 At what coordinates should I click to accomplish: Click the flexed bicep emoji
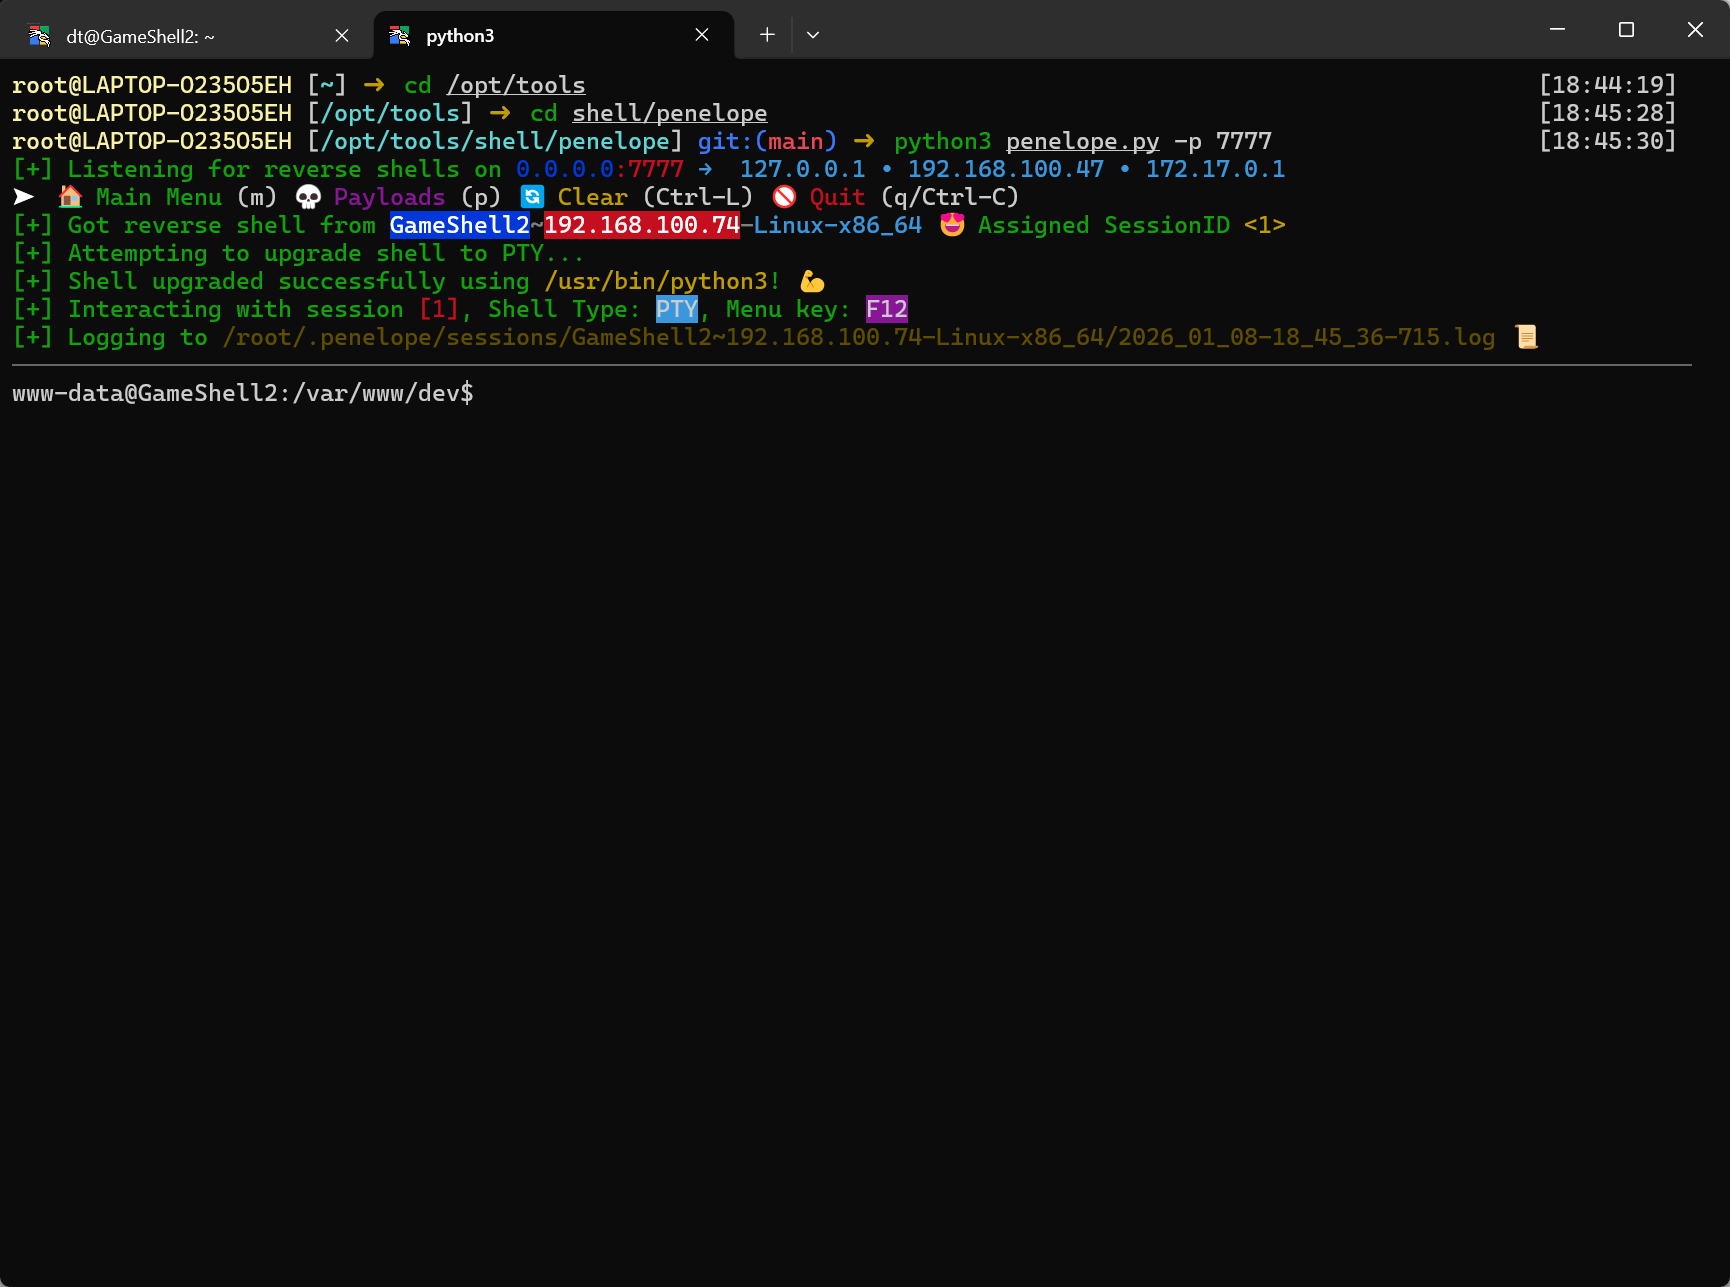tap(812, 282)
